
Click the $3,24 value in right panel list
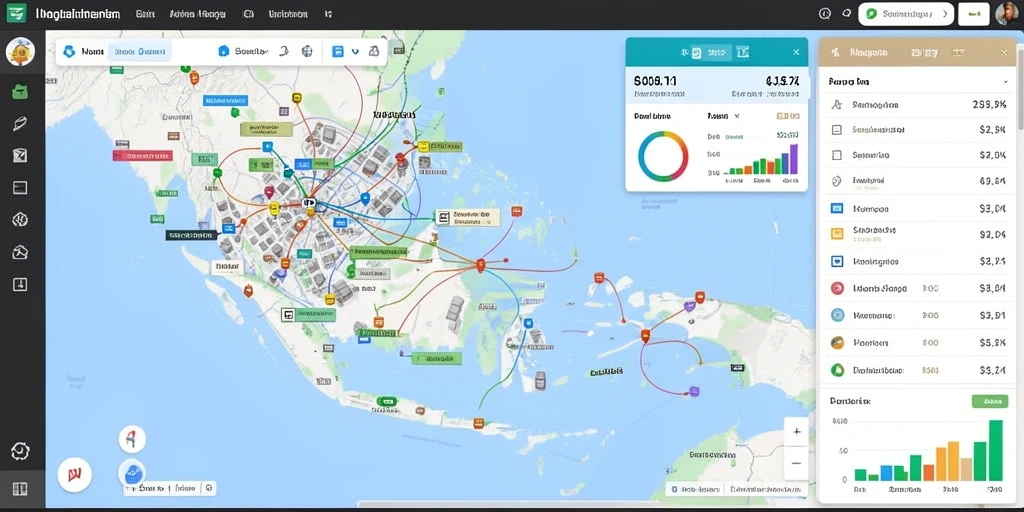[x=992, y=370]
